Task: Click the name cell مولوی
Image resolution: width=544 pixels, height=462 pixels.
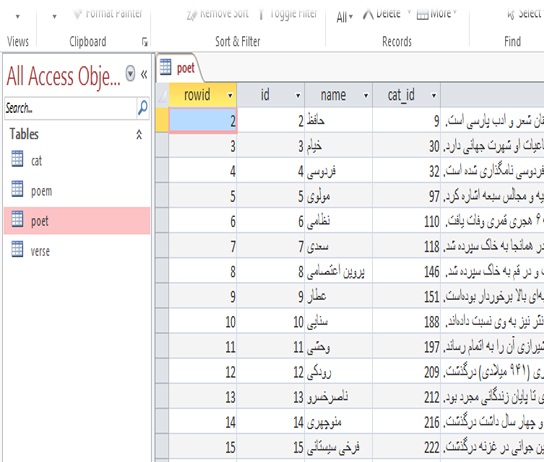Action: [339, 196]
